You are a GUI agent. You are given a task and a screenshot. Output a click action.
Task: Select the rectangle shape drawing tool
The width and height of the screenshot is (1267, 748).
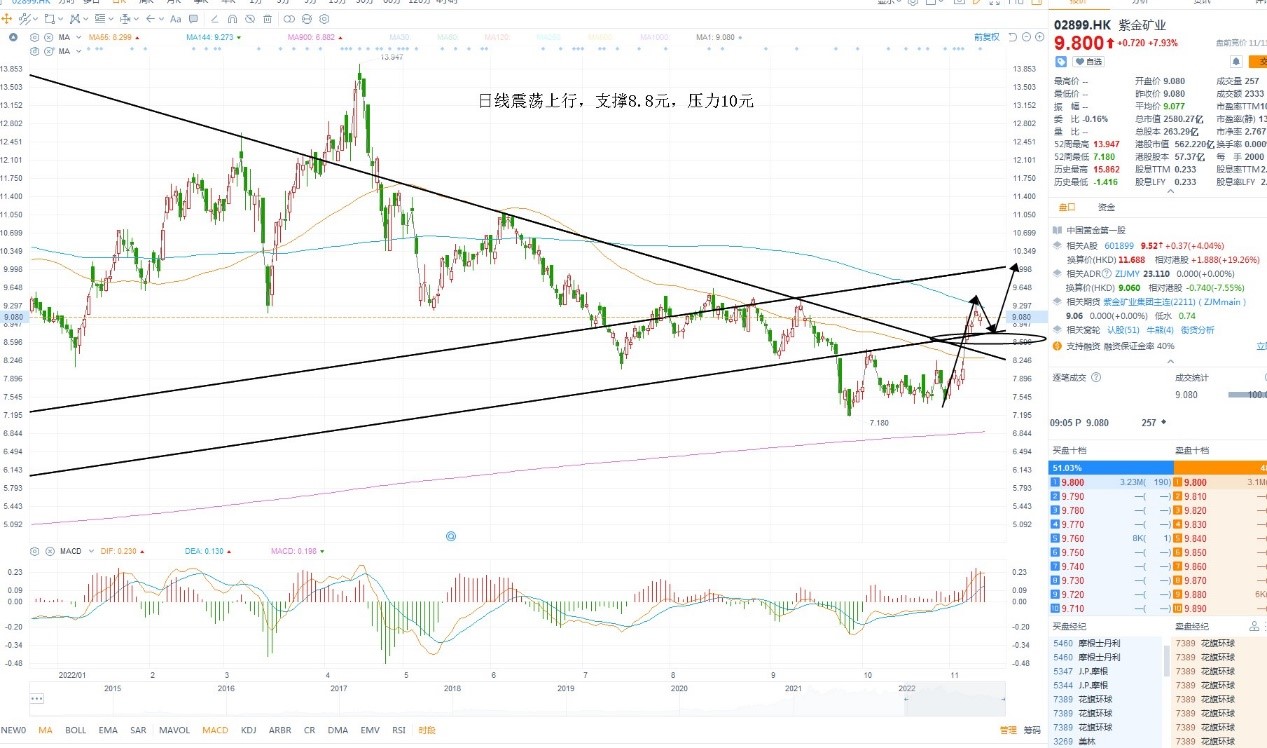pos(50,19)
